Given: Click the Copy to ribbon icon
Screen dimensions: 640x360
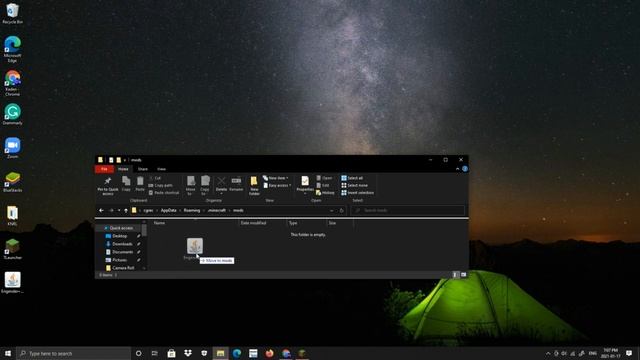Looking at the screenshot, I should coord(205,186).
